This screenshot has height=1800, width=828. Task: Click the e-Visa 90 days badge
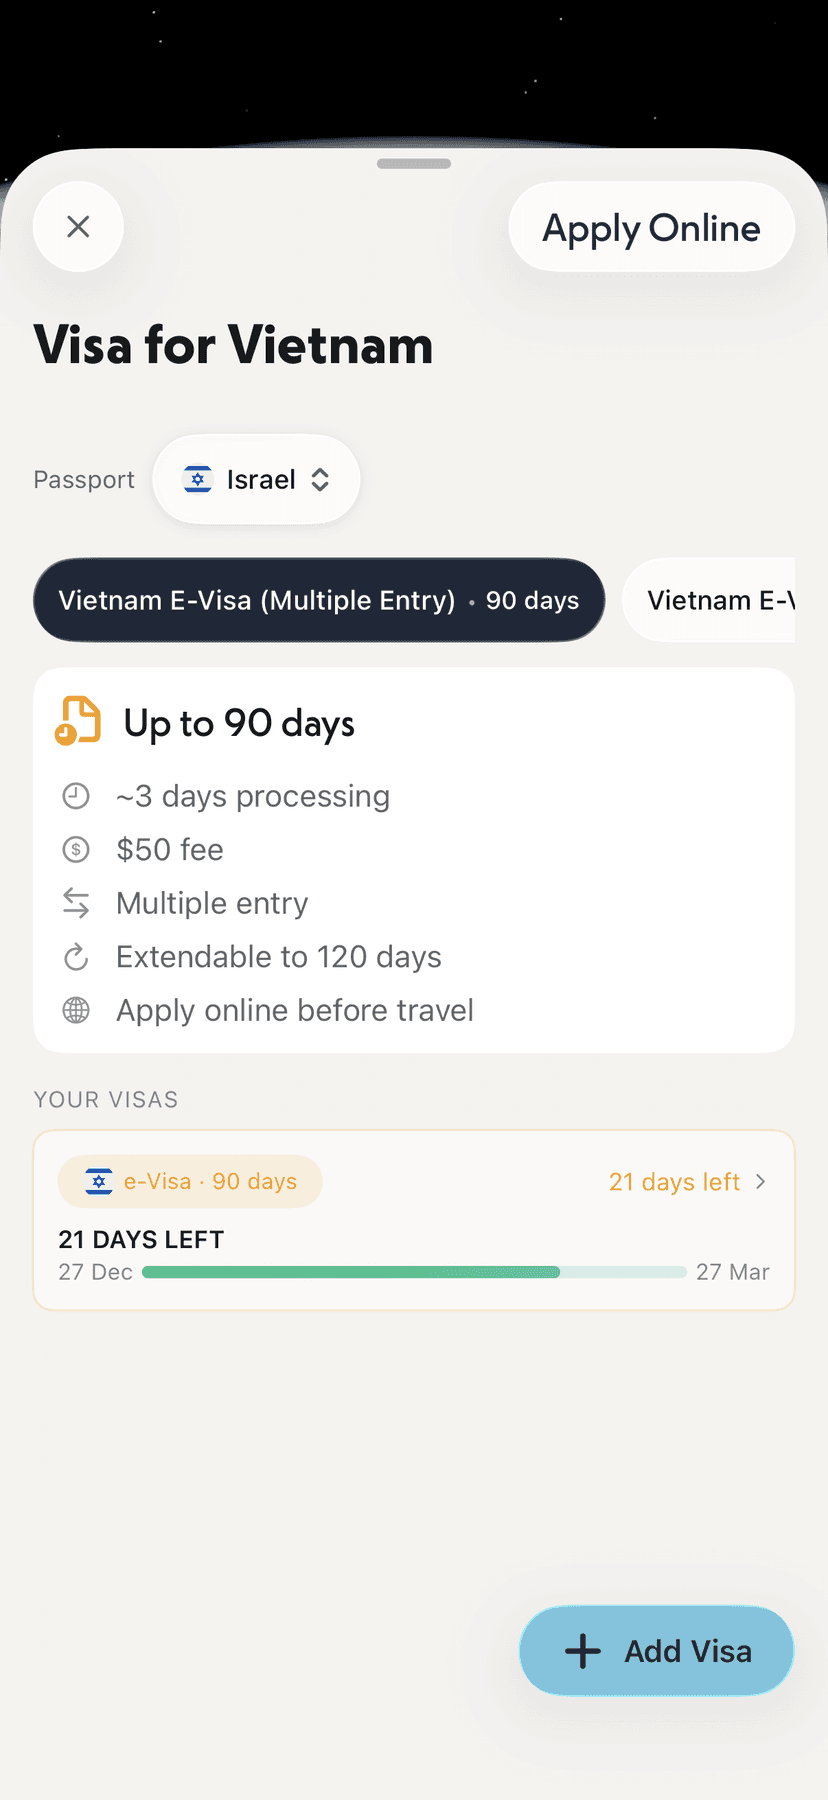(x=190, y=1182)
